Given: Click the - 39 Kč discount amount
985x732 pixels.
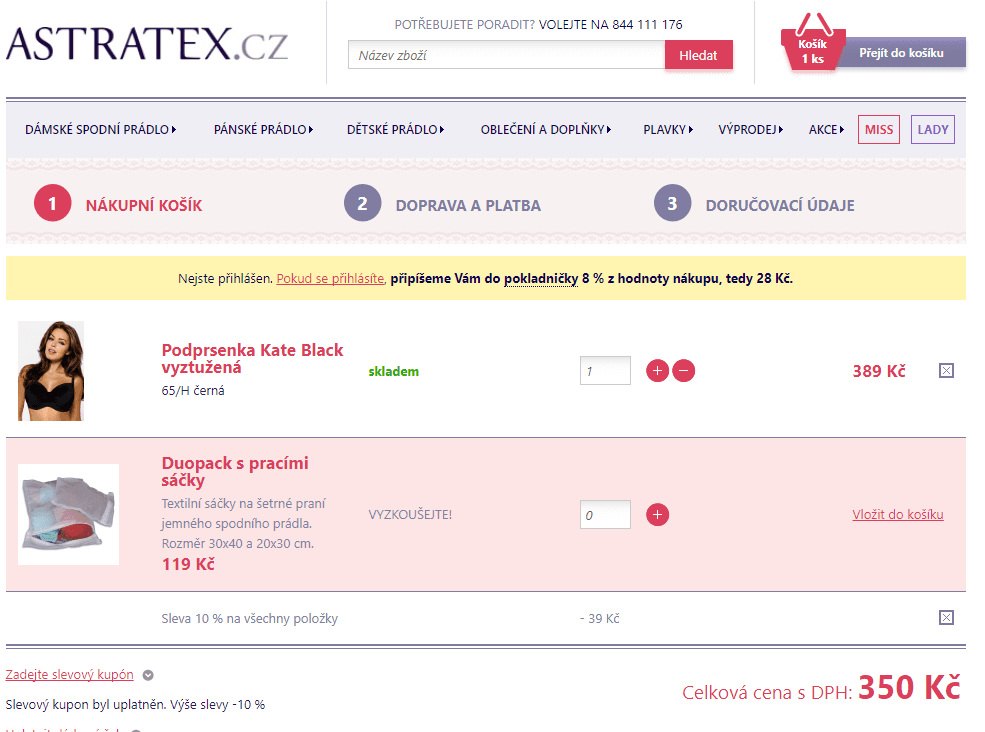Looking at the screenshot, I should pos(600,618).
